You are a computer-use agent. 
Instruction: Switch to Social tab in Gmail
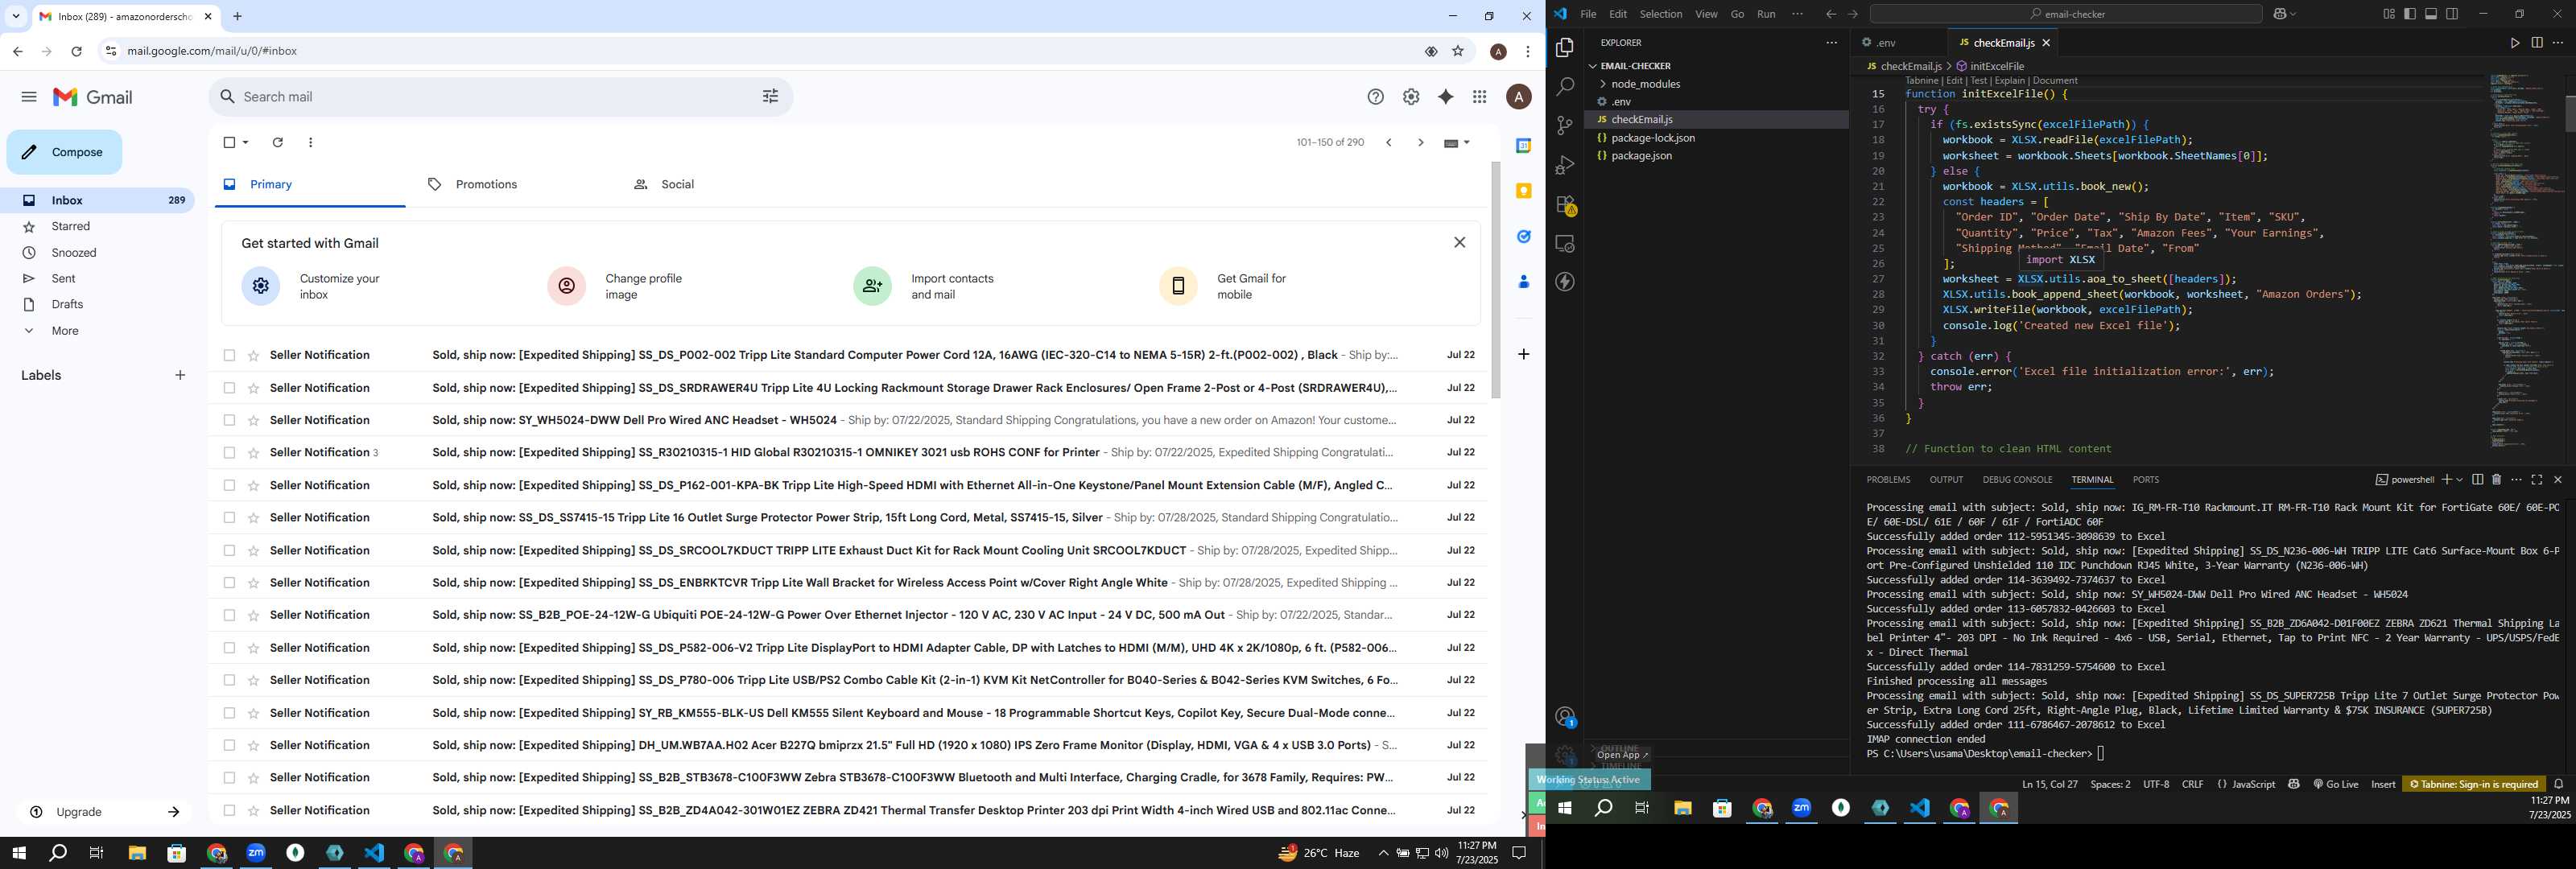pyautogui.click(x=664, y=185)
